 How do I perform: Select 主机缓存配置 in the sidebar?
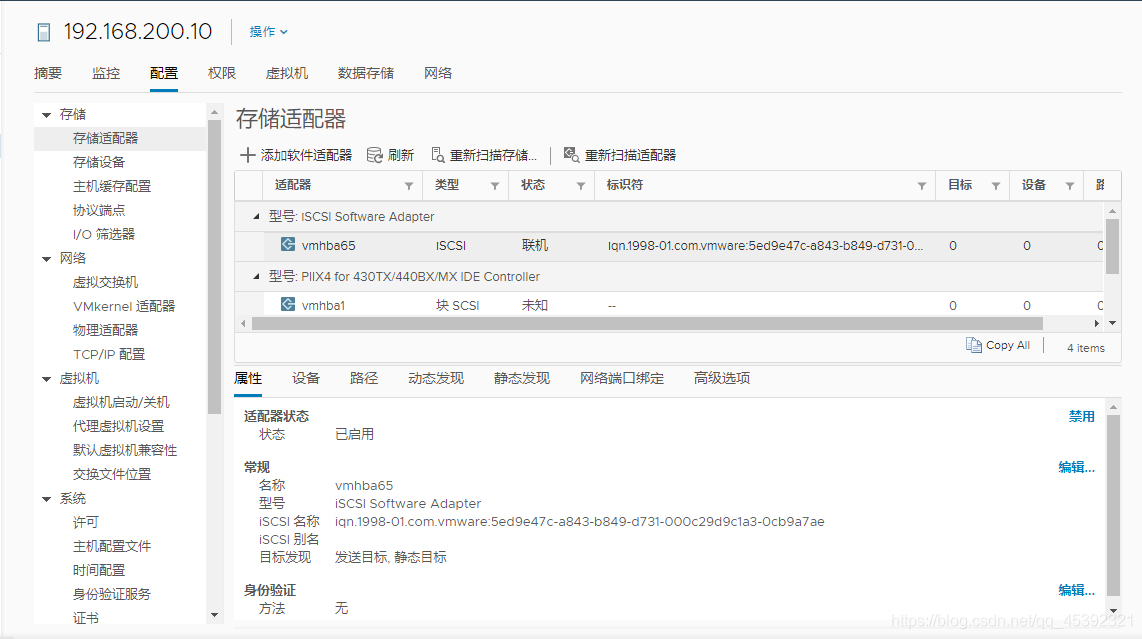click(x=112, y=186)
